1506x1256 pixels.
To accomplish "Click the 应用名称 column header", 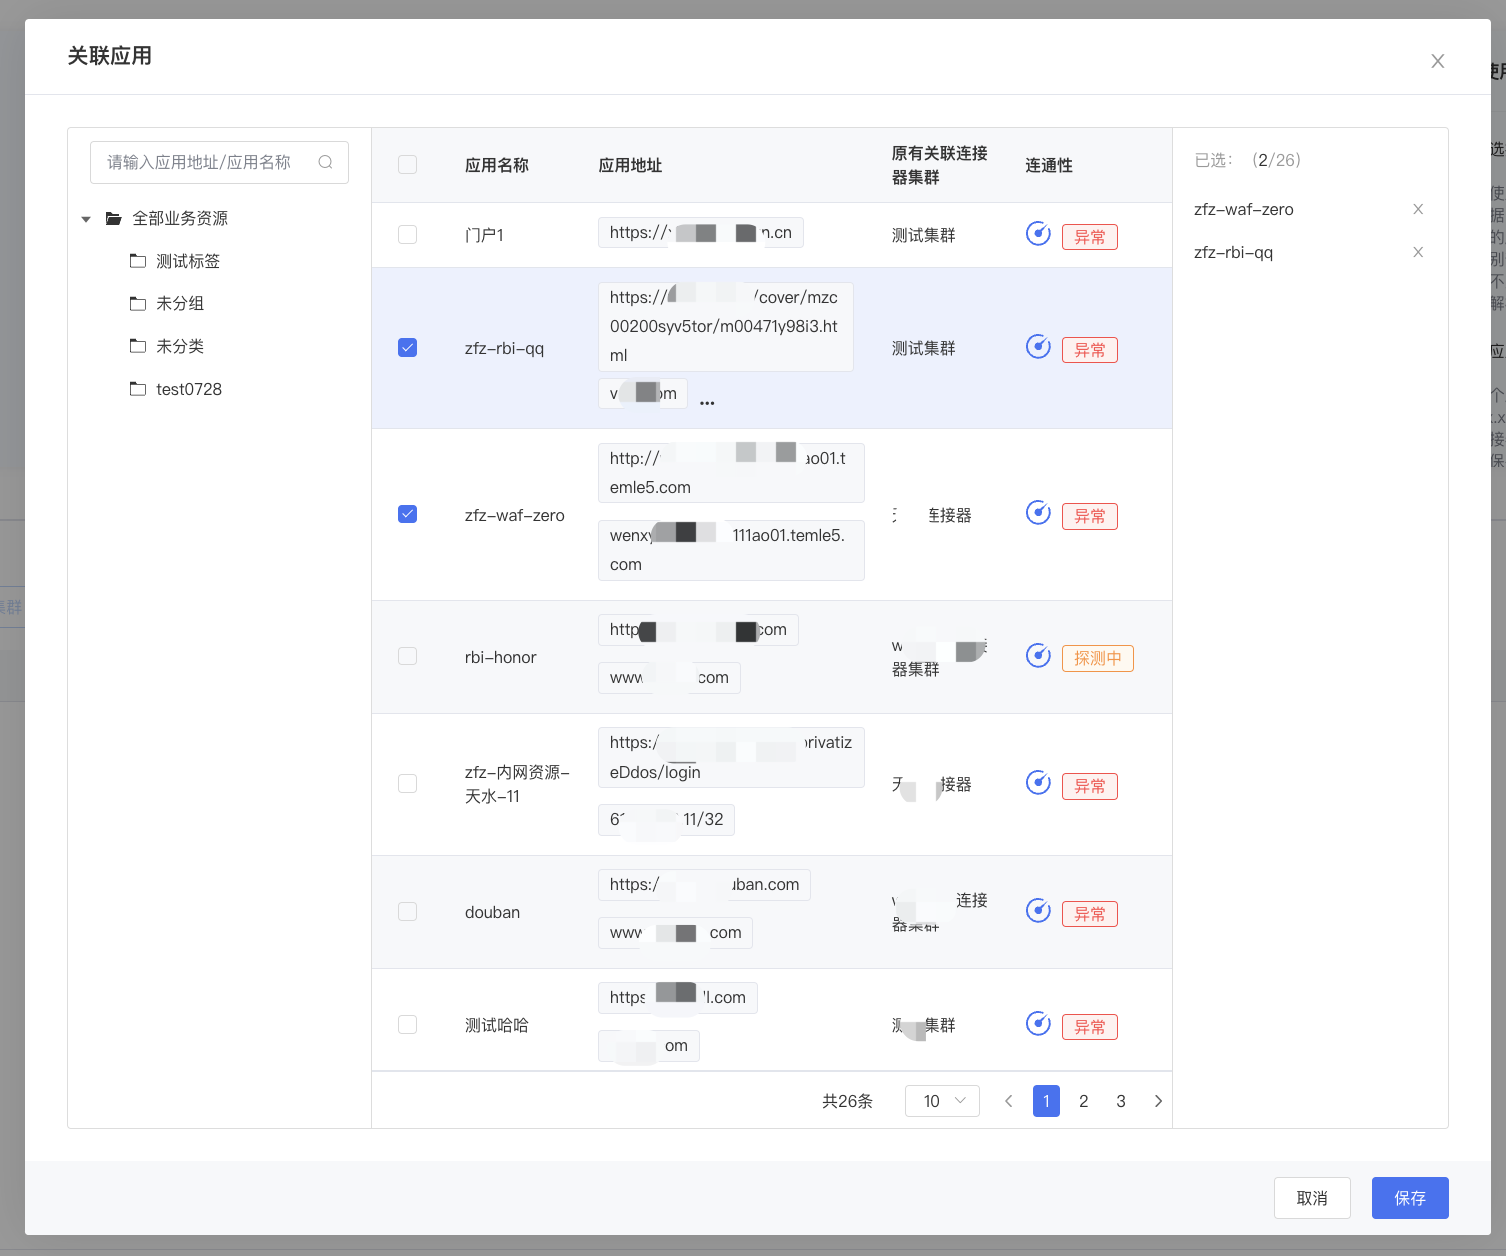I will click(x=497, y=165).
